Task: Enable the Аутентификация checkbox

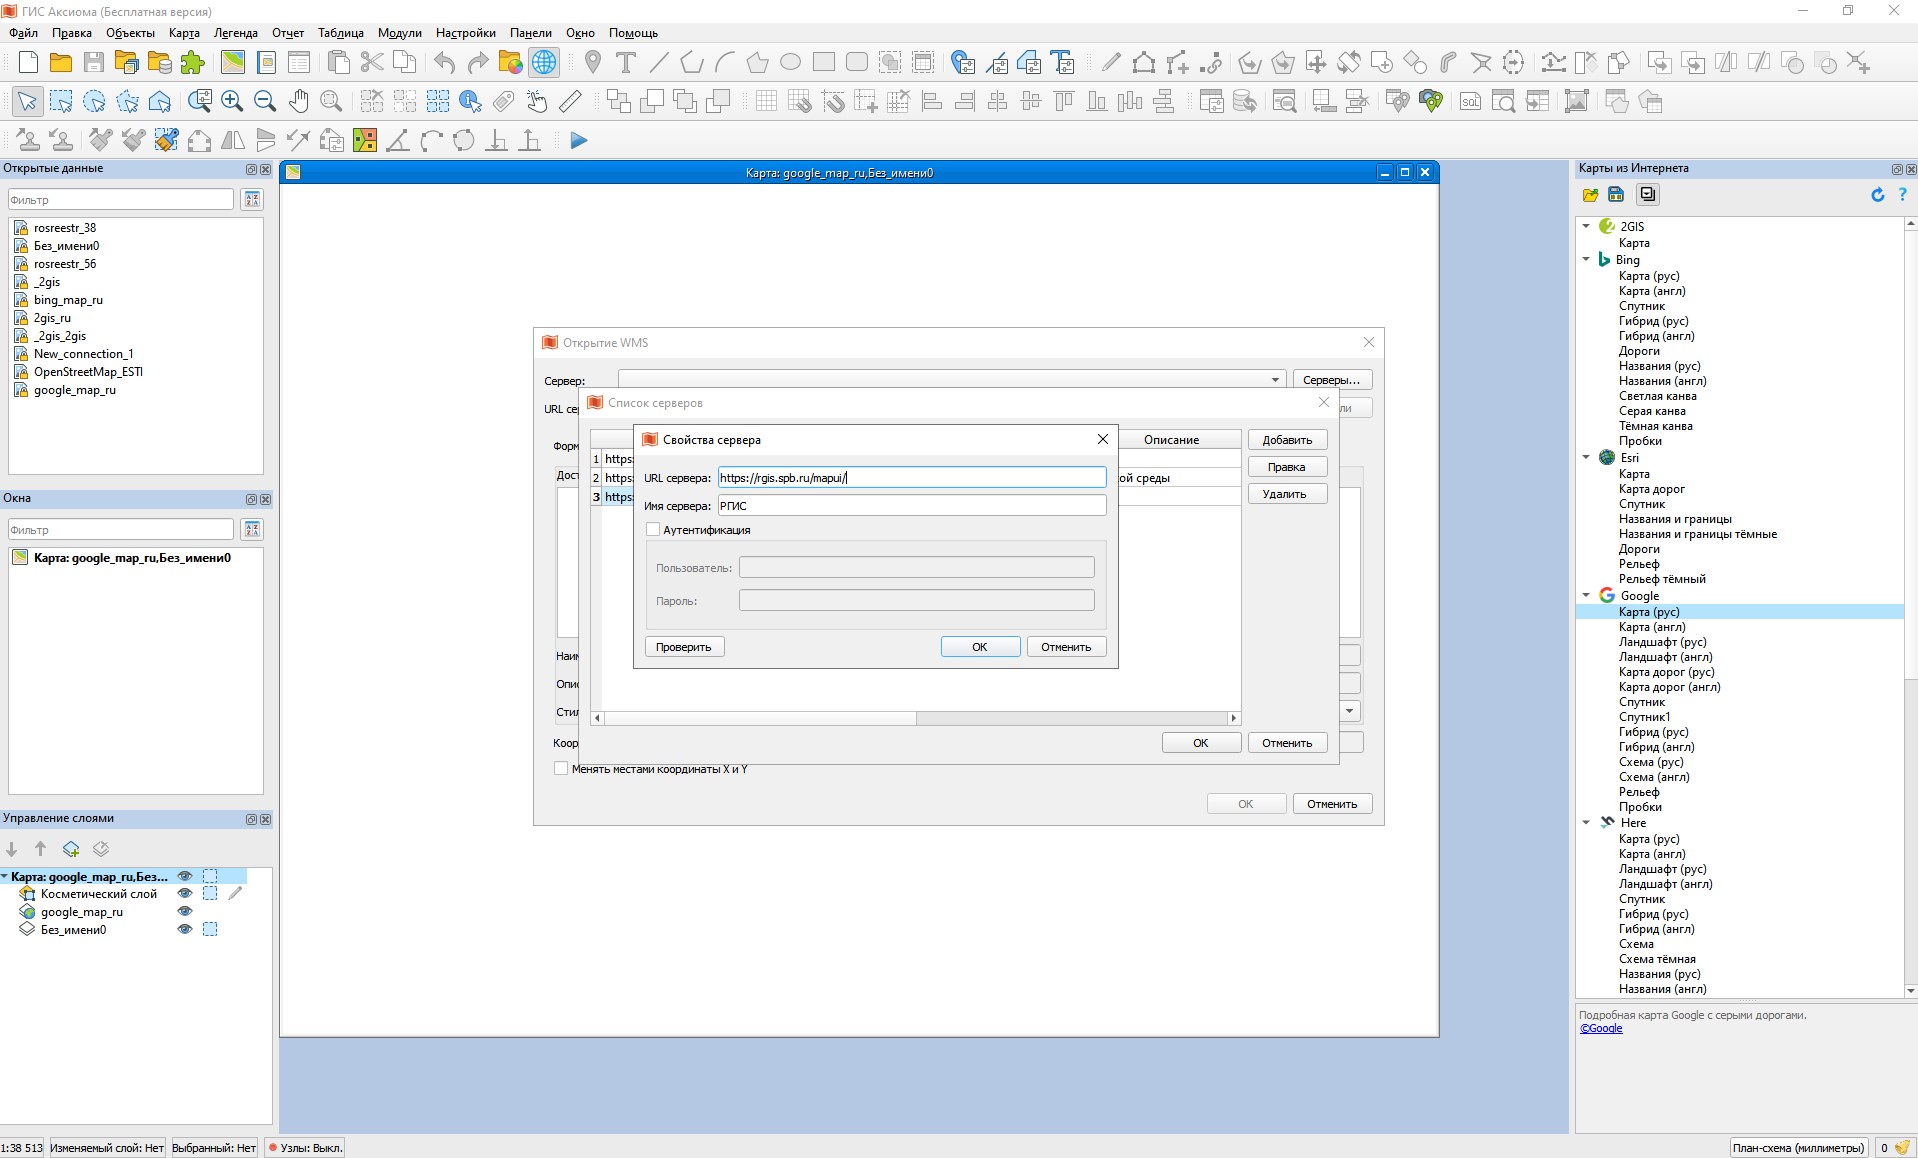Action: click(653, 530)
